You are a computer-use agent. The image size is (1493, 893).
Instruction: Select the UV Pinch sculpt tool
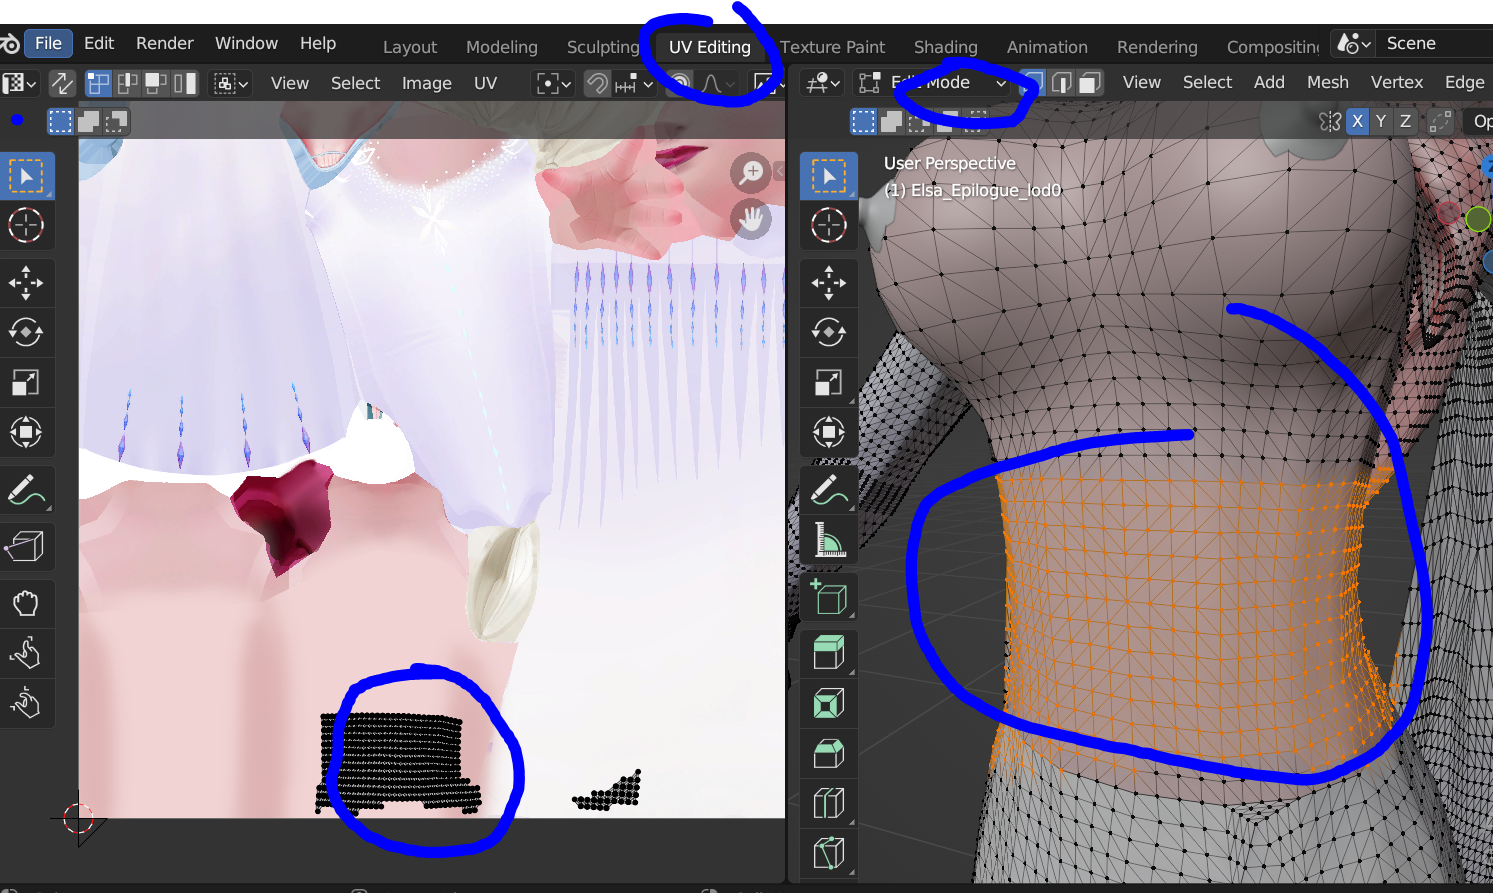pyautogui.click(x=26, y=703)
